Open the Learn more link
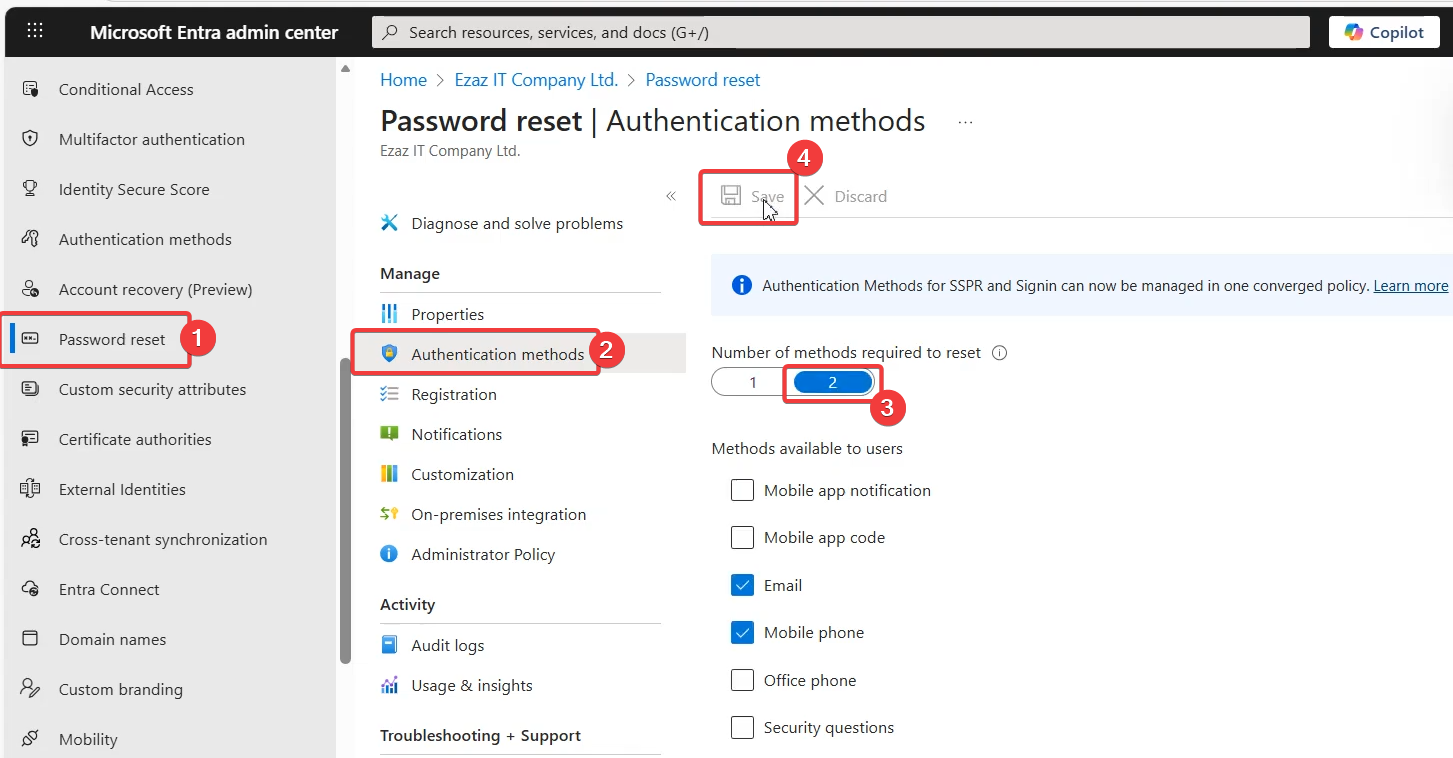 tap(1411, 286)
